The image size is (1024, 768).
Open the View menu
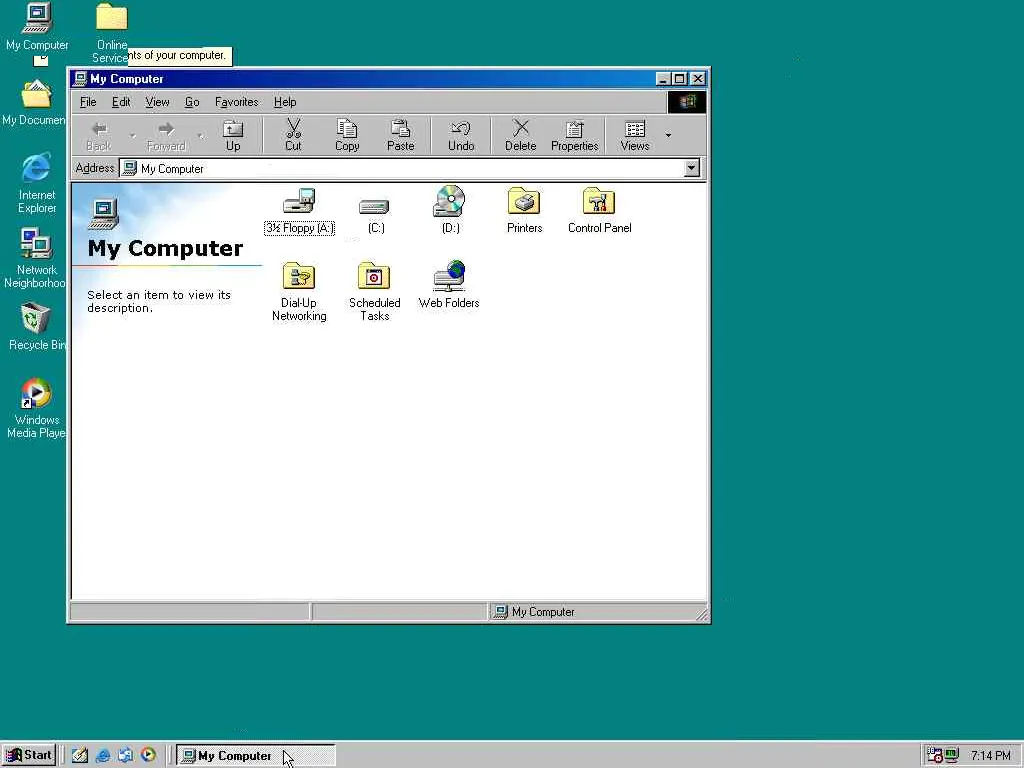(157, 102)
